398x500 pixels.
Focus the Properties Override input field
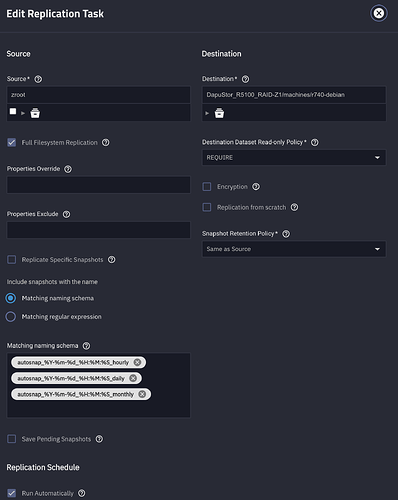click(x=98, y=185)
